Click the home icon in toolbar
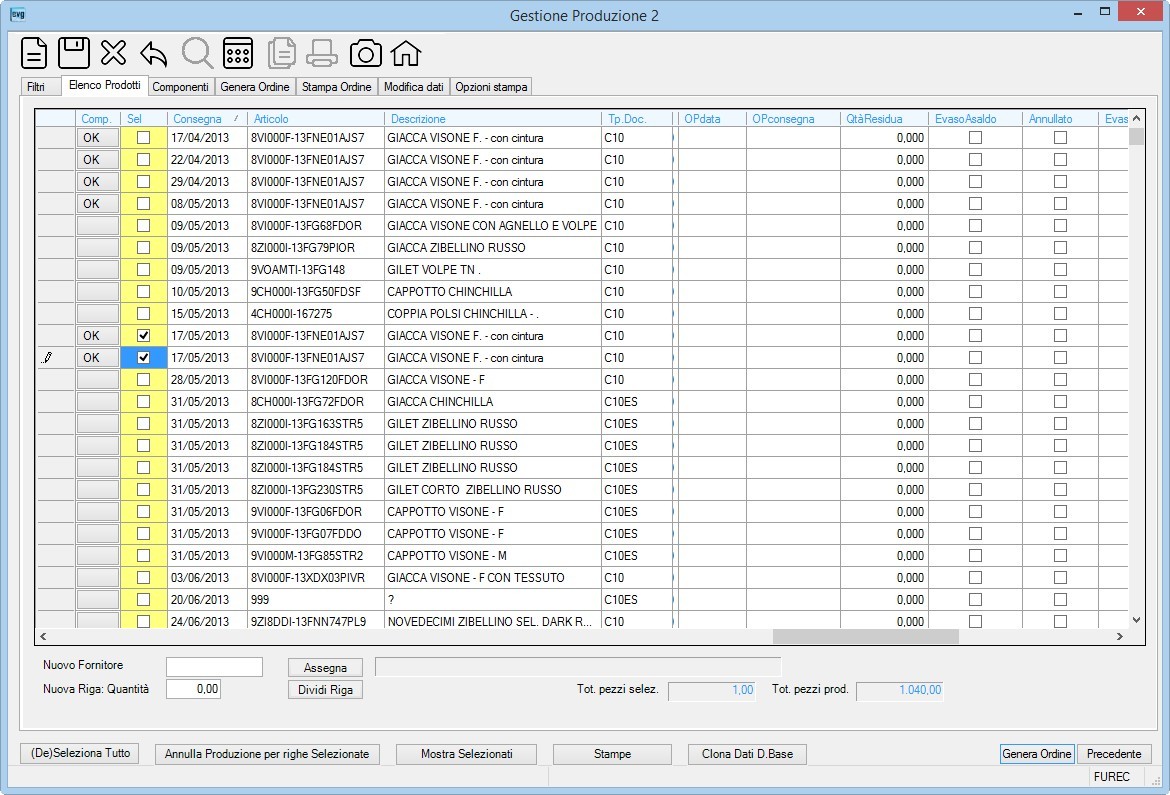The image size is (1170, 795). click(x=406, y=54)
